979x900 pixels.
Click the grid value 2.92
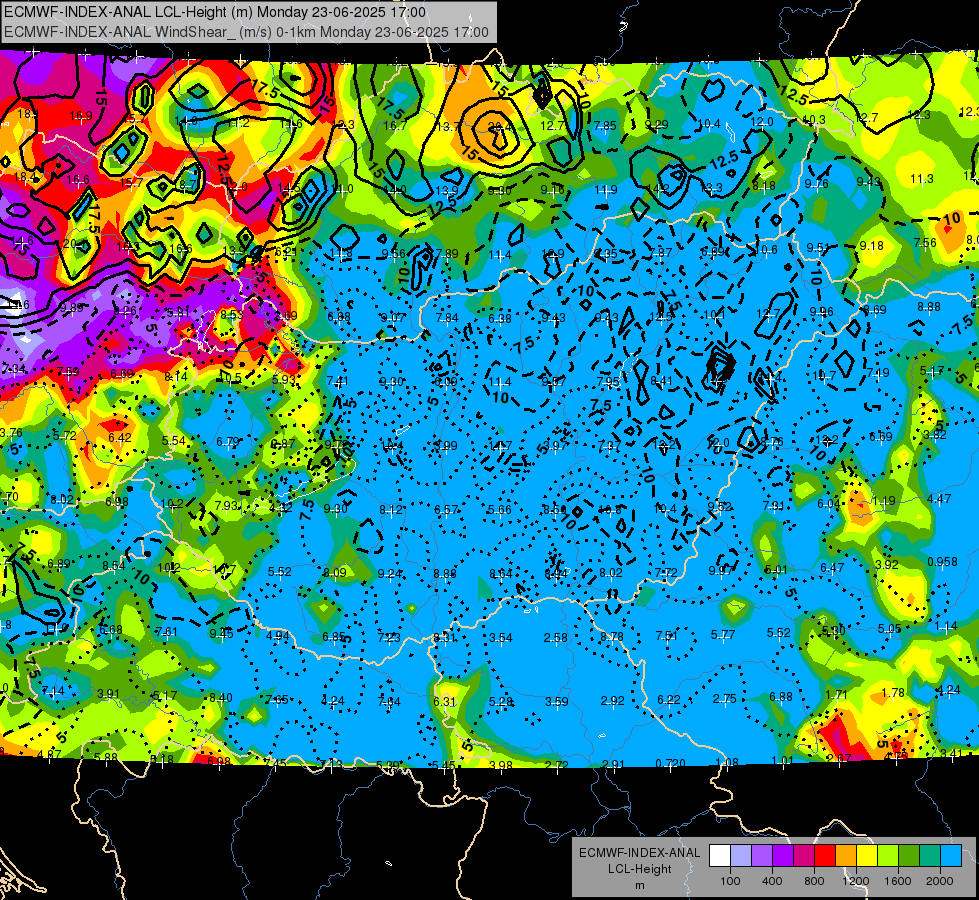click(612, 701)
